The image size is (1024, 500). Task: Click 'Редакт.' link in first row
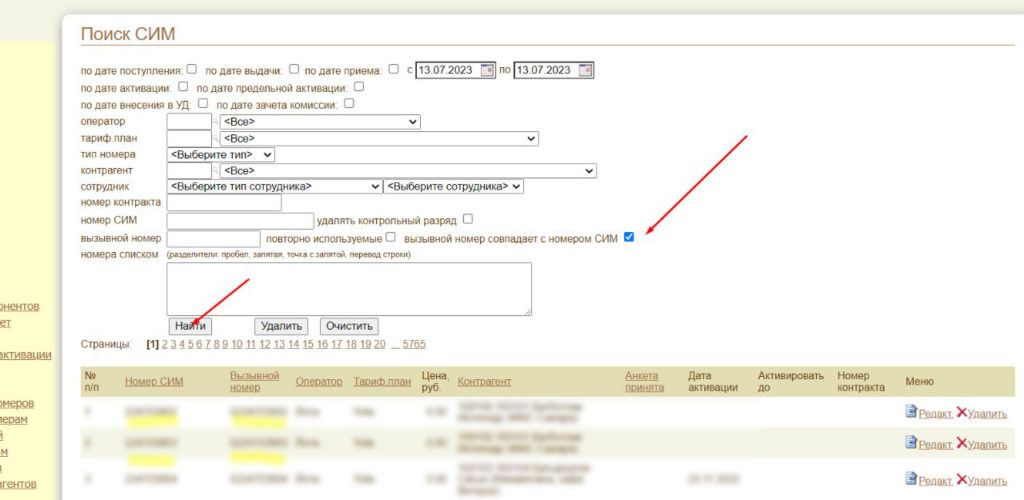(936, 414)
